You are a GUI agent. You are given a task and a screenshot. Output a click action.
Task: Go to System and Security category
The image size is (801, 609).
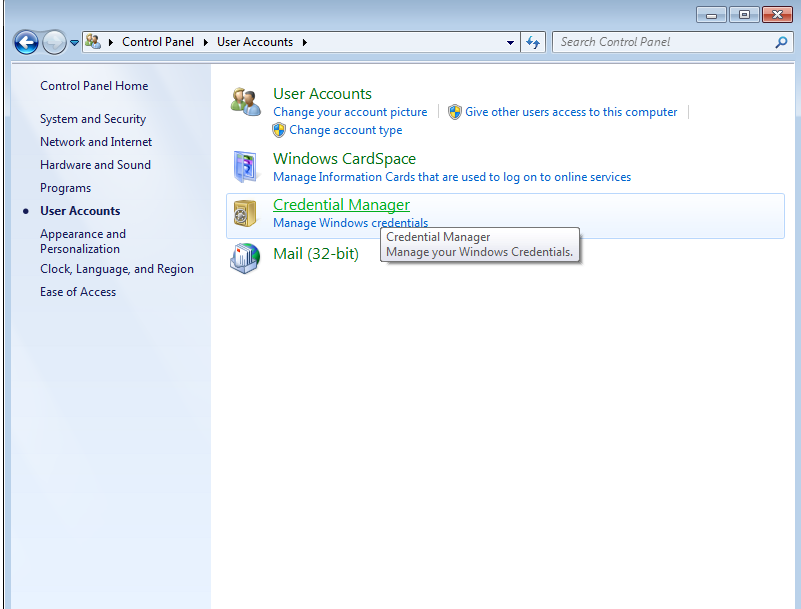[x=93, y=119]
